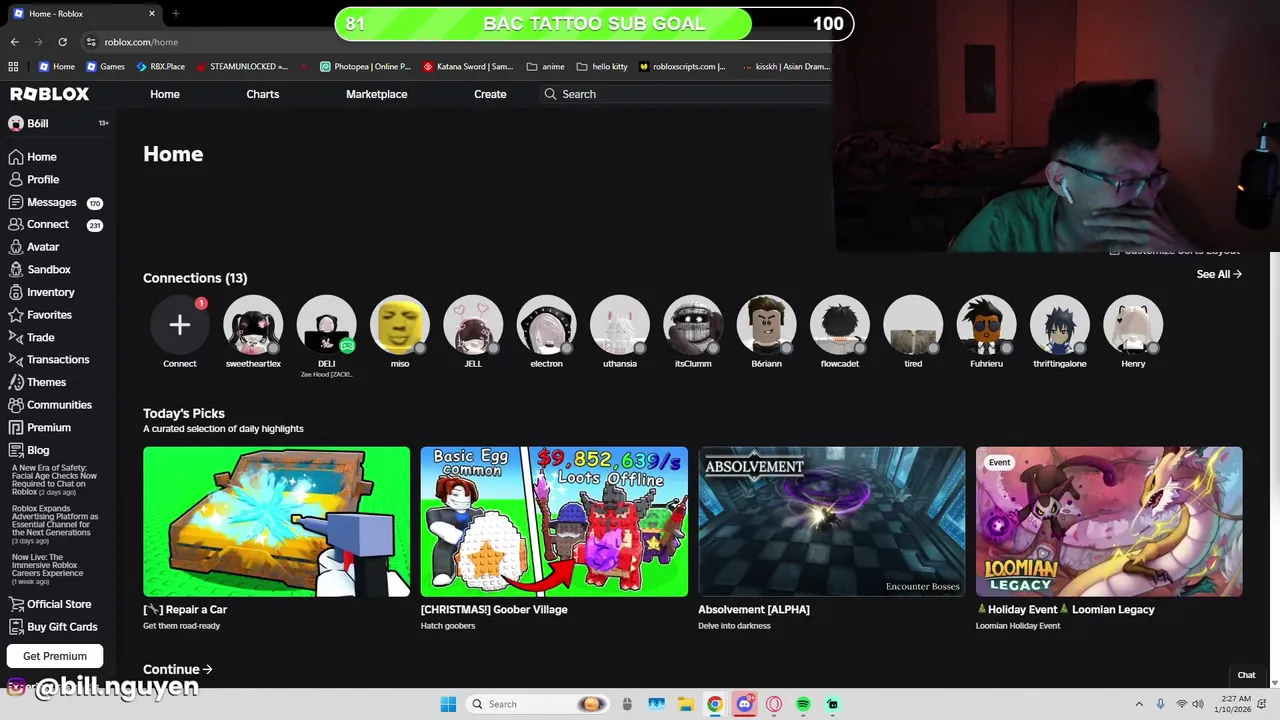Image resolution: width=1280 pixels, height=720 pixels.
Task: Open Themes in the sidebar
Action: [x=38, y=382]
